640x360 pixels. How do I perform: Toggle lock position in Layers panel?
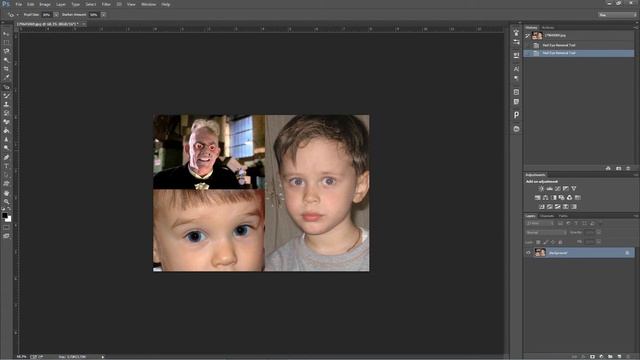click(x=553, y=242)
